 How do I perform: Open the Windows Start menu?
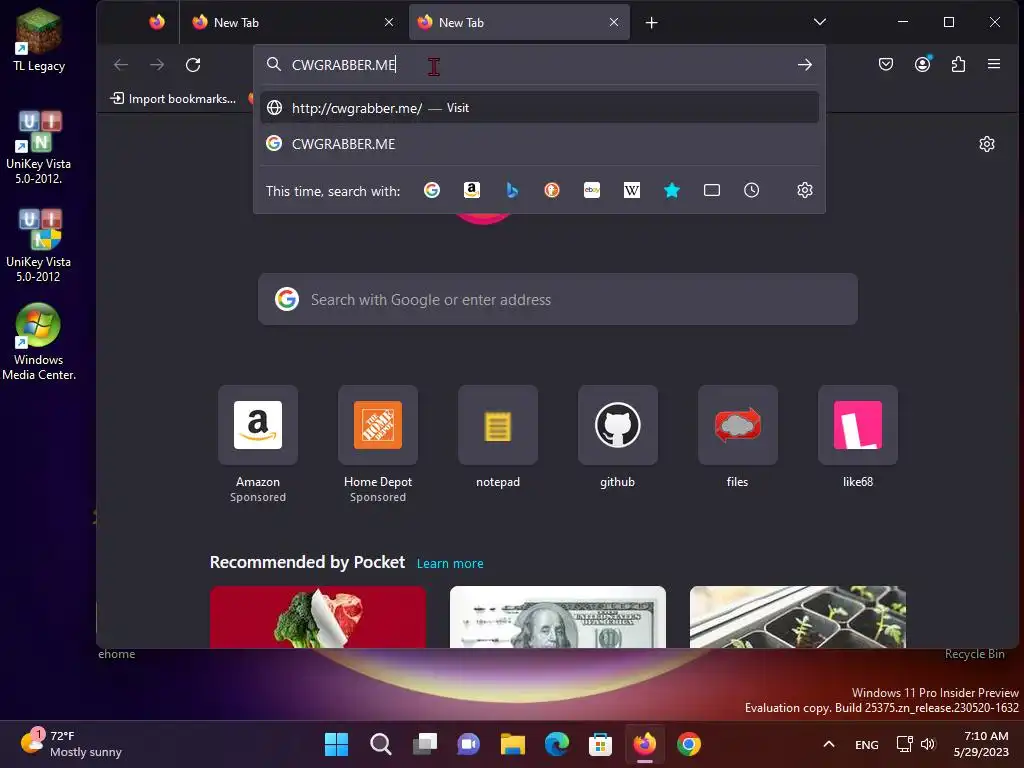336,744
